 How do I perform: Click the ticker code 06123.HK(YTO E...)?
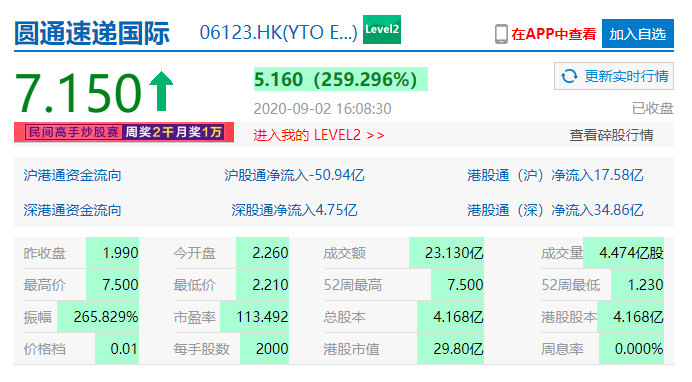[x=278, y=33]
